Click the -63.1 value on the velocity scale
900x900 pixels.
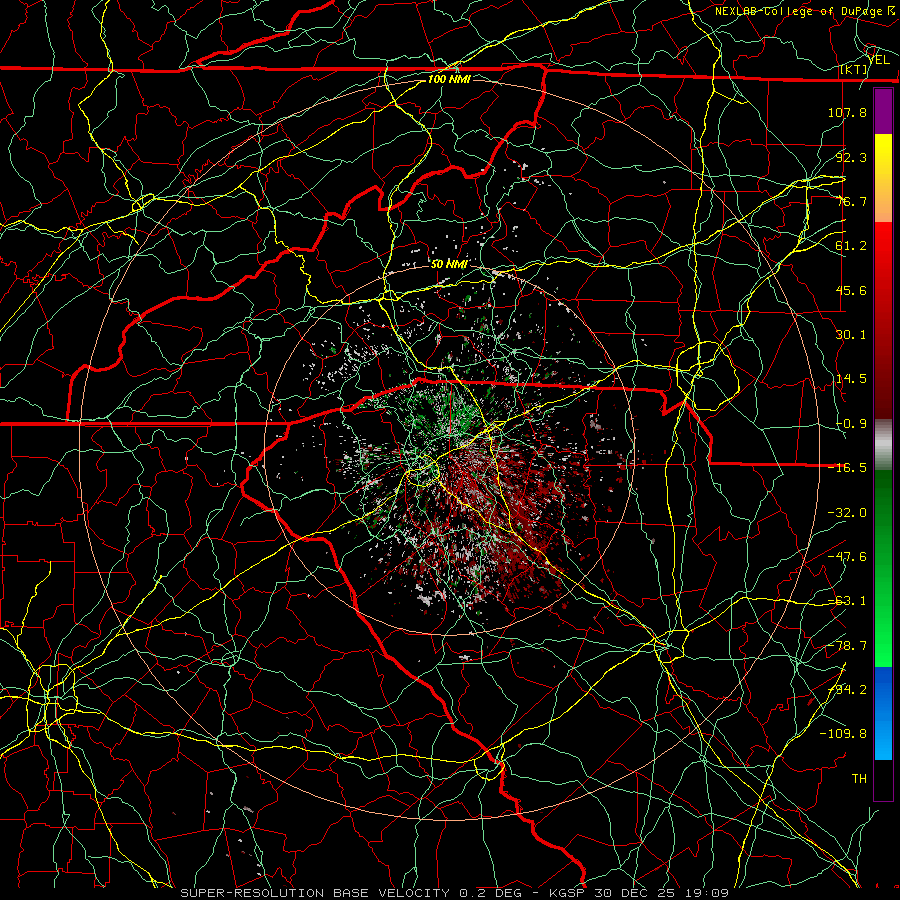pos(847,601)
